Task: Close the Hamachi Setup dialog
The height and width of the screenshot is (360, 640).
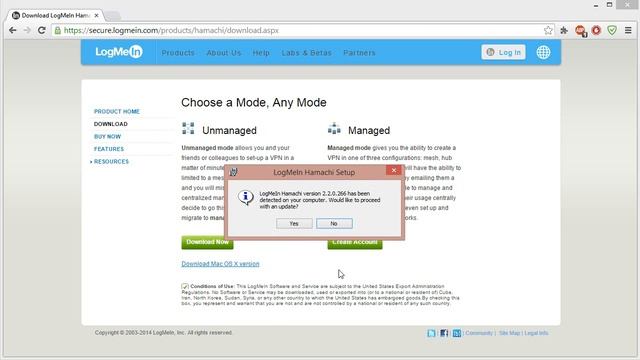Action: 394,170
